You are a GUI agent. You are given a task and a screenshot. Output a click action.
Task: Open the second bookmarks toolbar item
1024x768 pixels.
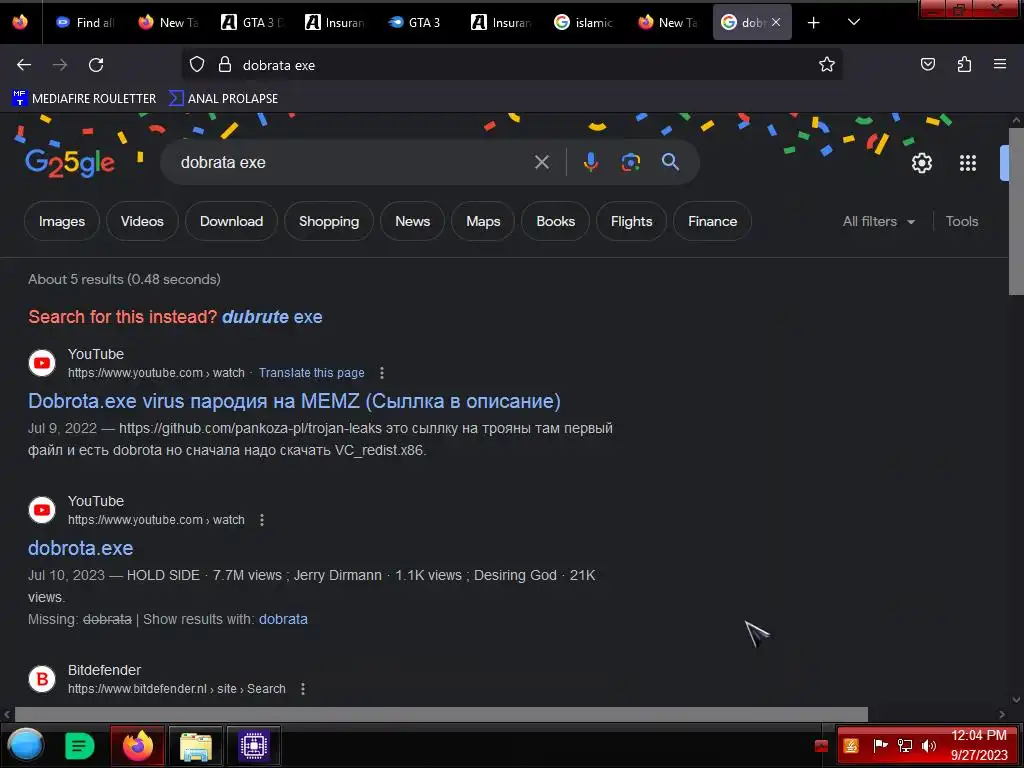pos(223,99)
